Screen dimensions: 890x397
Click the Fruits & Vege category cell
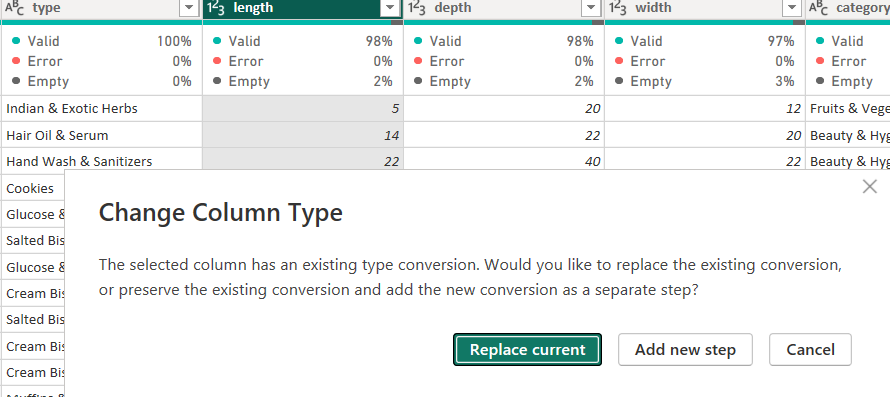tap(848, 108)
